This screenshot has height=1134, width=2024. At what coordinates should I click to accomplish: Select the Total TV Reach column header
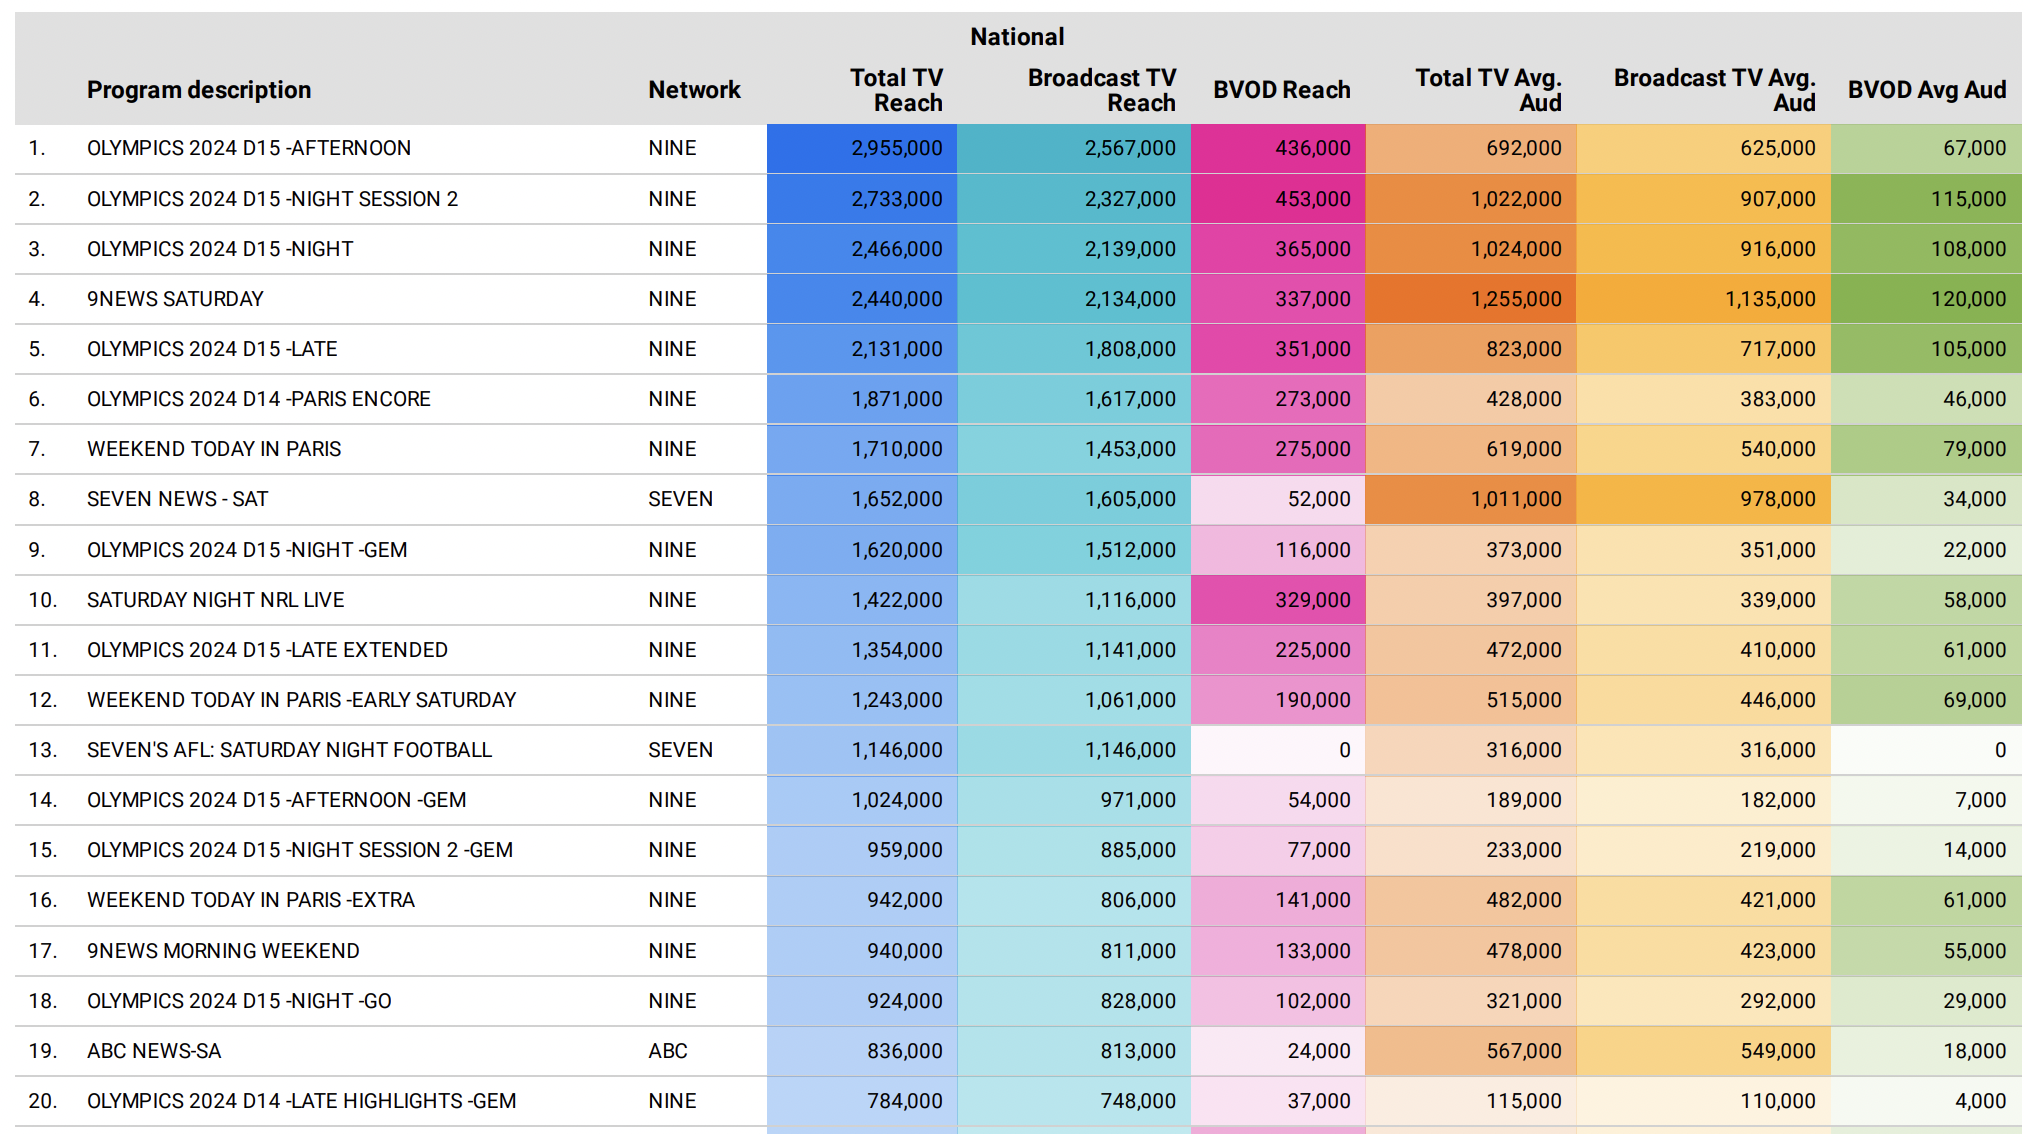(896, 90)
